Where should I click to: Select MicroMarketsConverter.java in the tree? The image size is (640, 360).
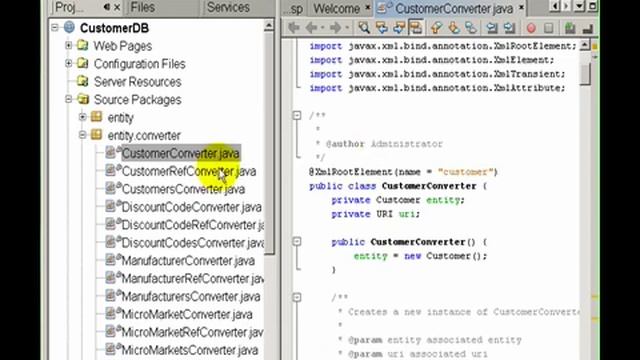point(189,351)
